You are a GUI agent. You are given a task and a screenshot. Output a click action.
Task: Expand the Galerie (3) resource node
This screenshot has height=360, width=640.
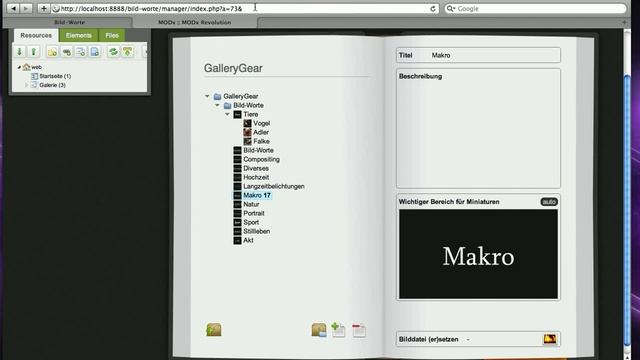(27, 85)
